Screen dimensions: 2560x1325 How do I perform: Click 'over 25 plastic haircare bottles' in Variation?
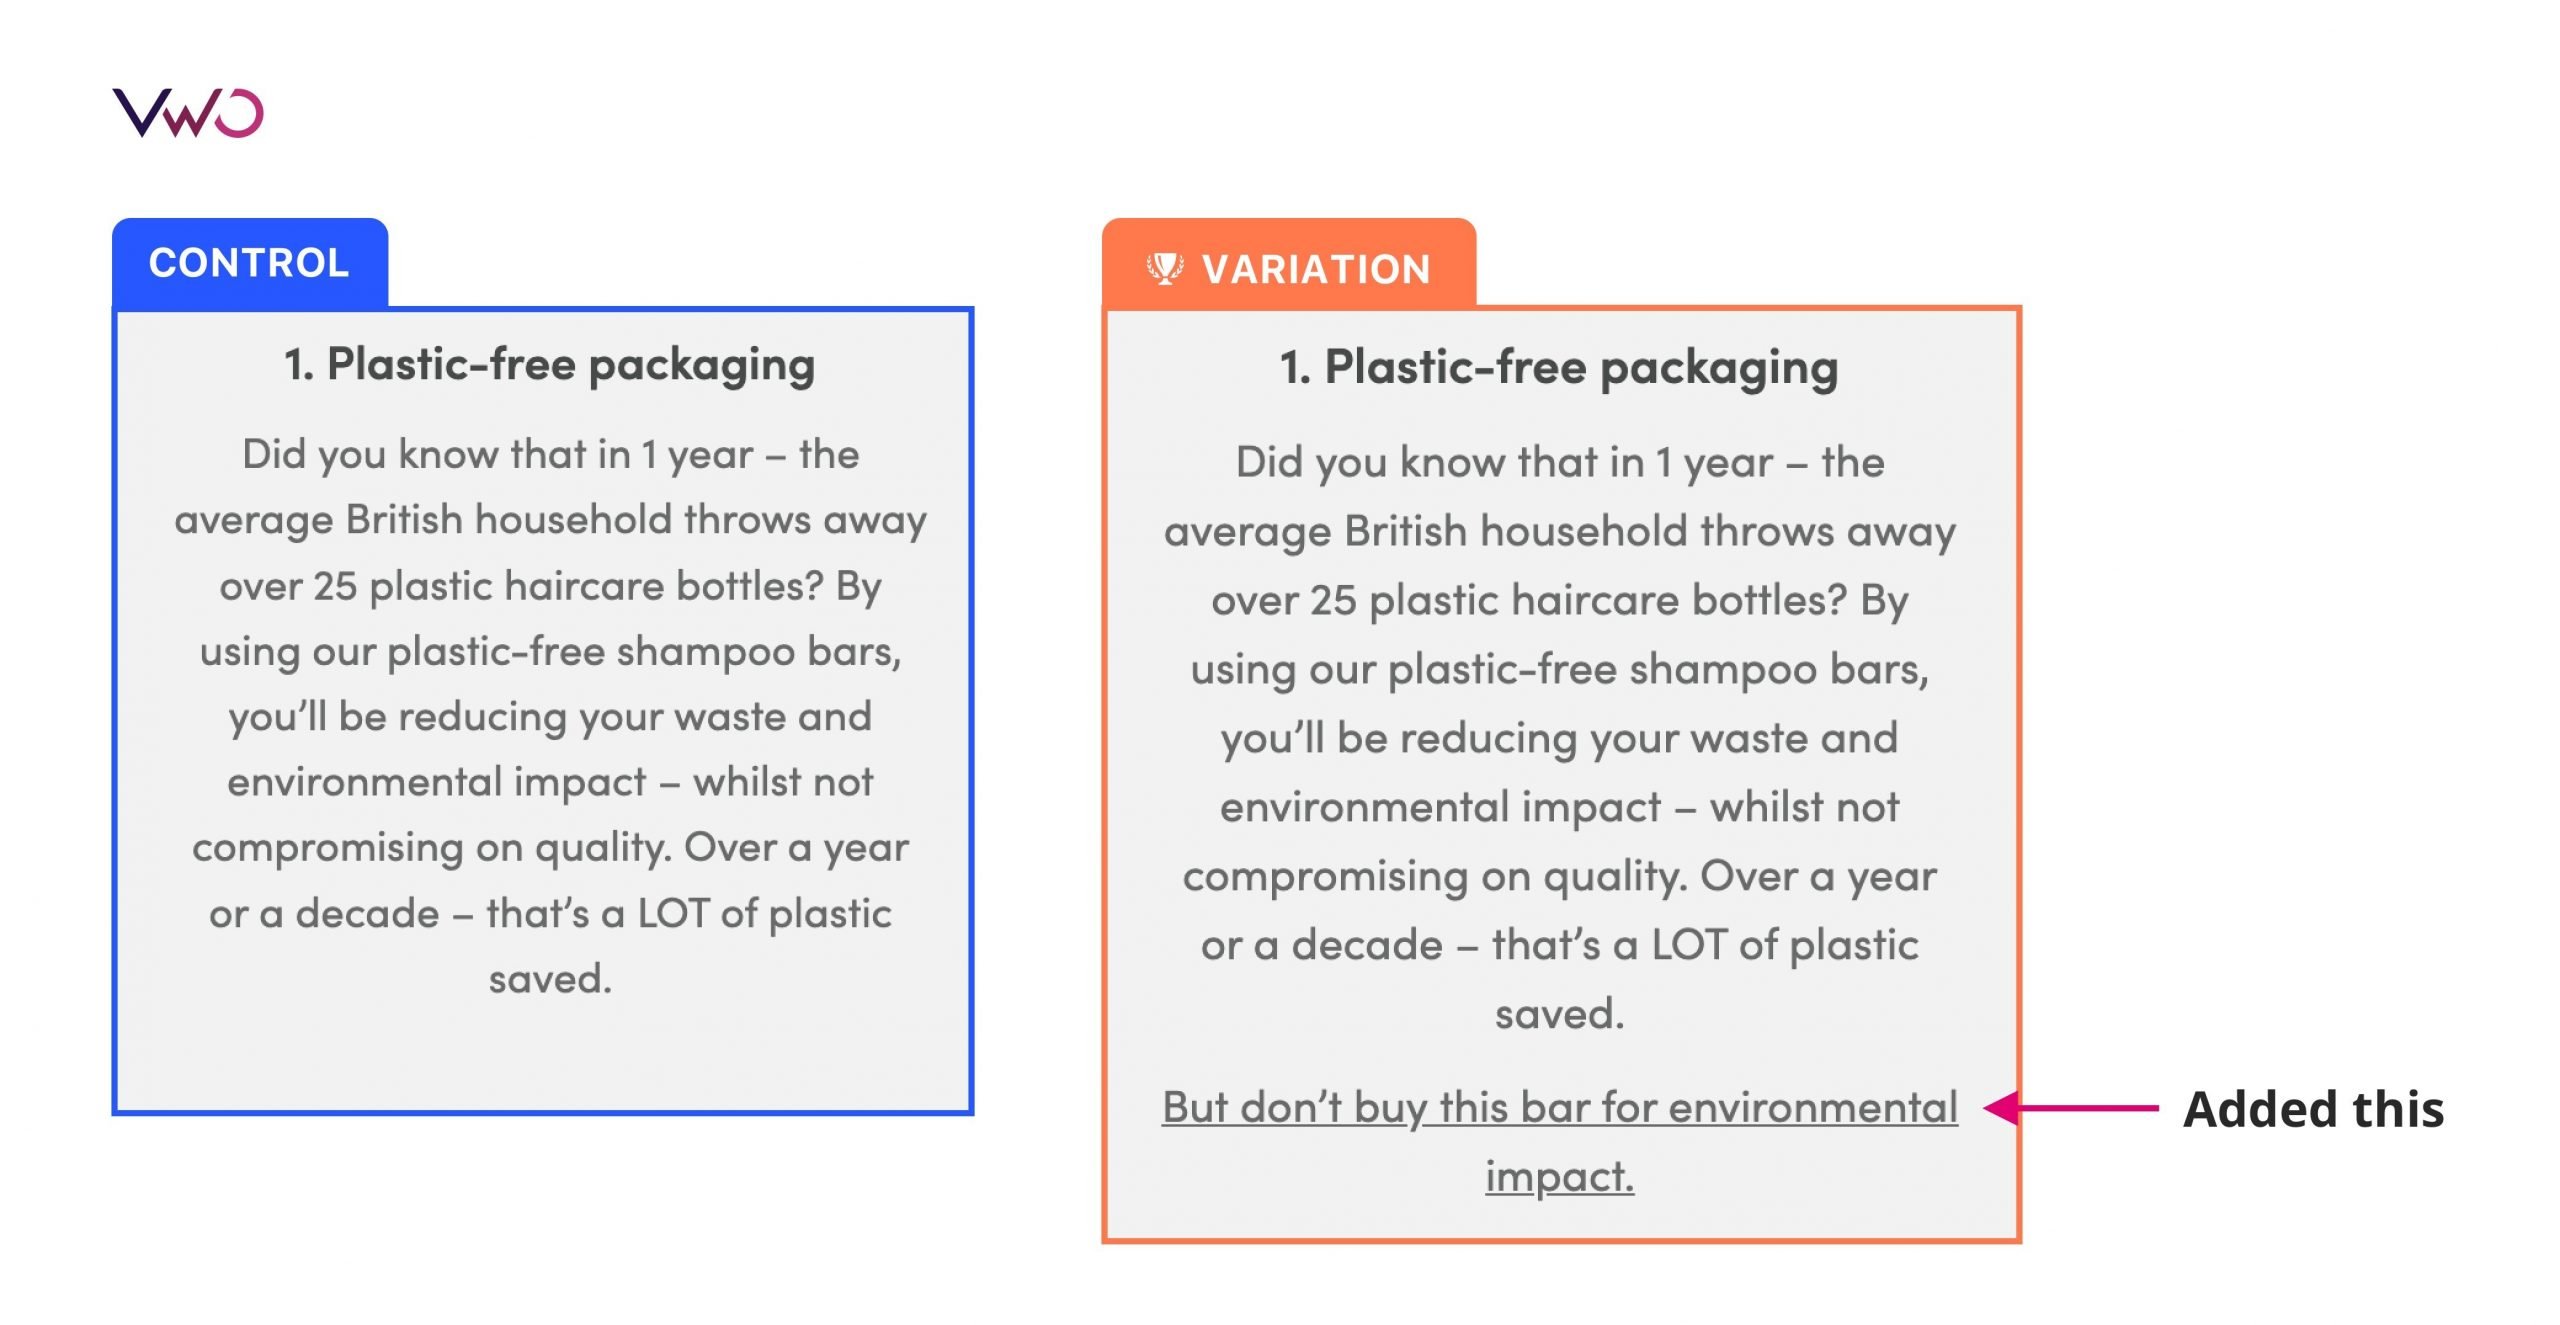click(x=1528, y=601)
